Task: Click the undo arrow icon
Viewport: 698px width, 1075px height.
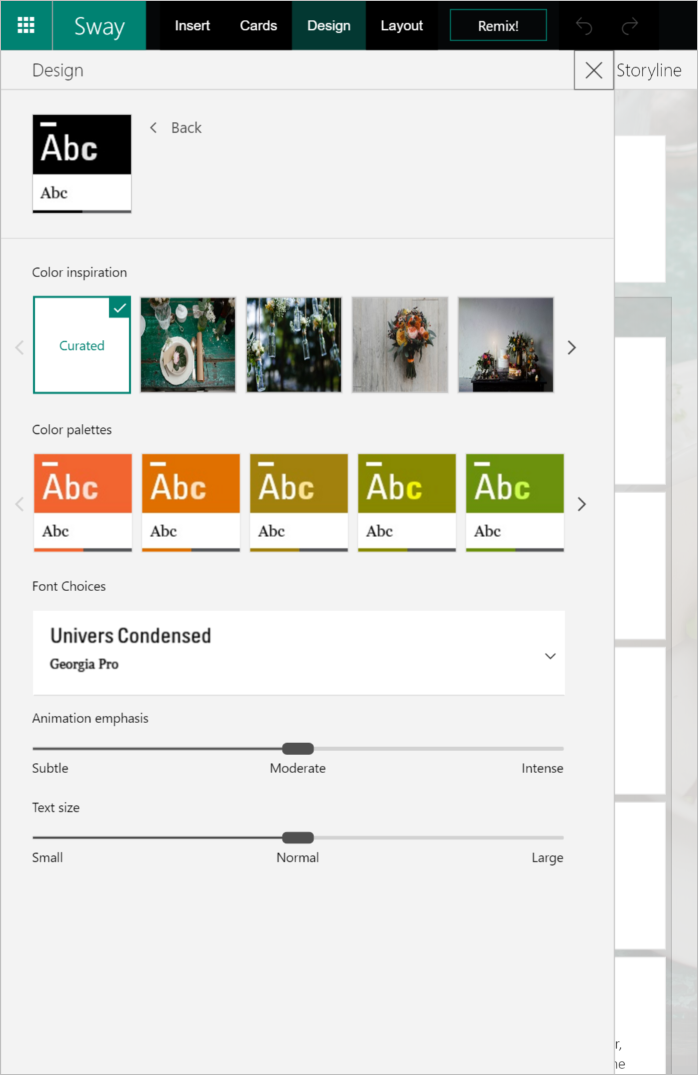Action: (584, 25)
